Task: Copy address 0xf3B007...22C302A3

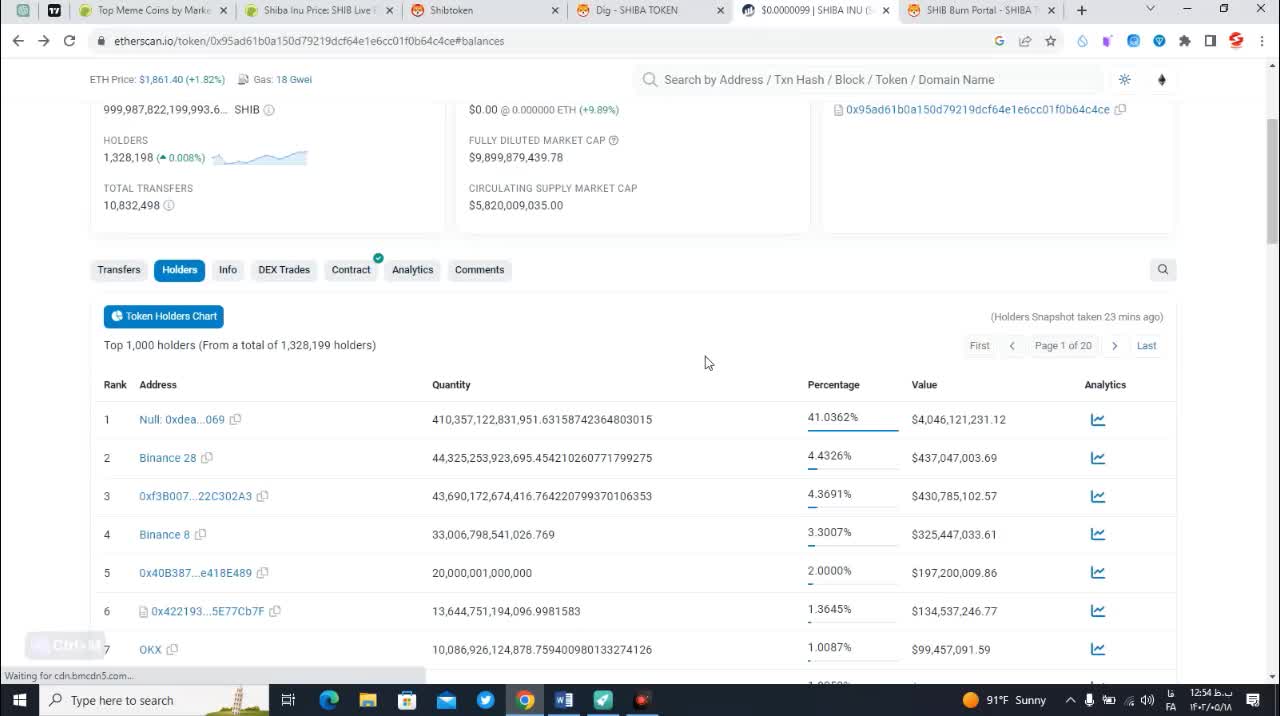Action: pos(262,496)
